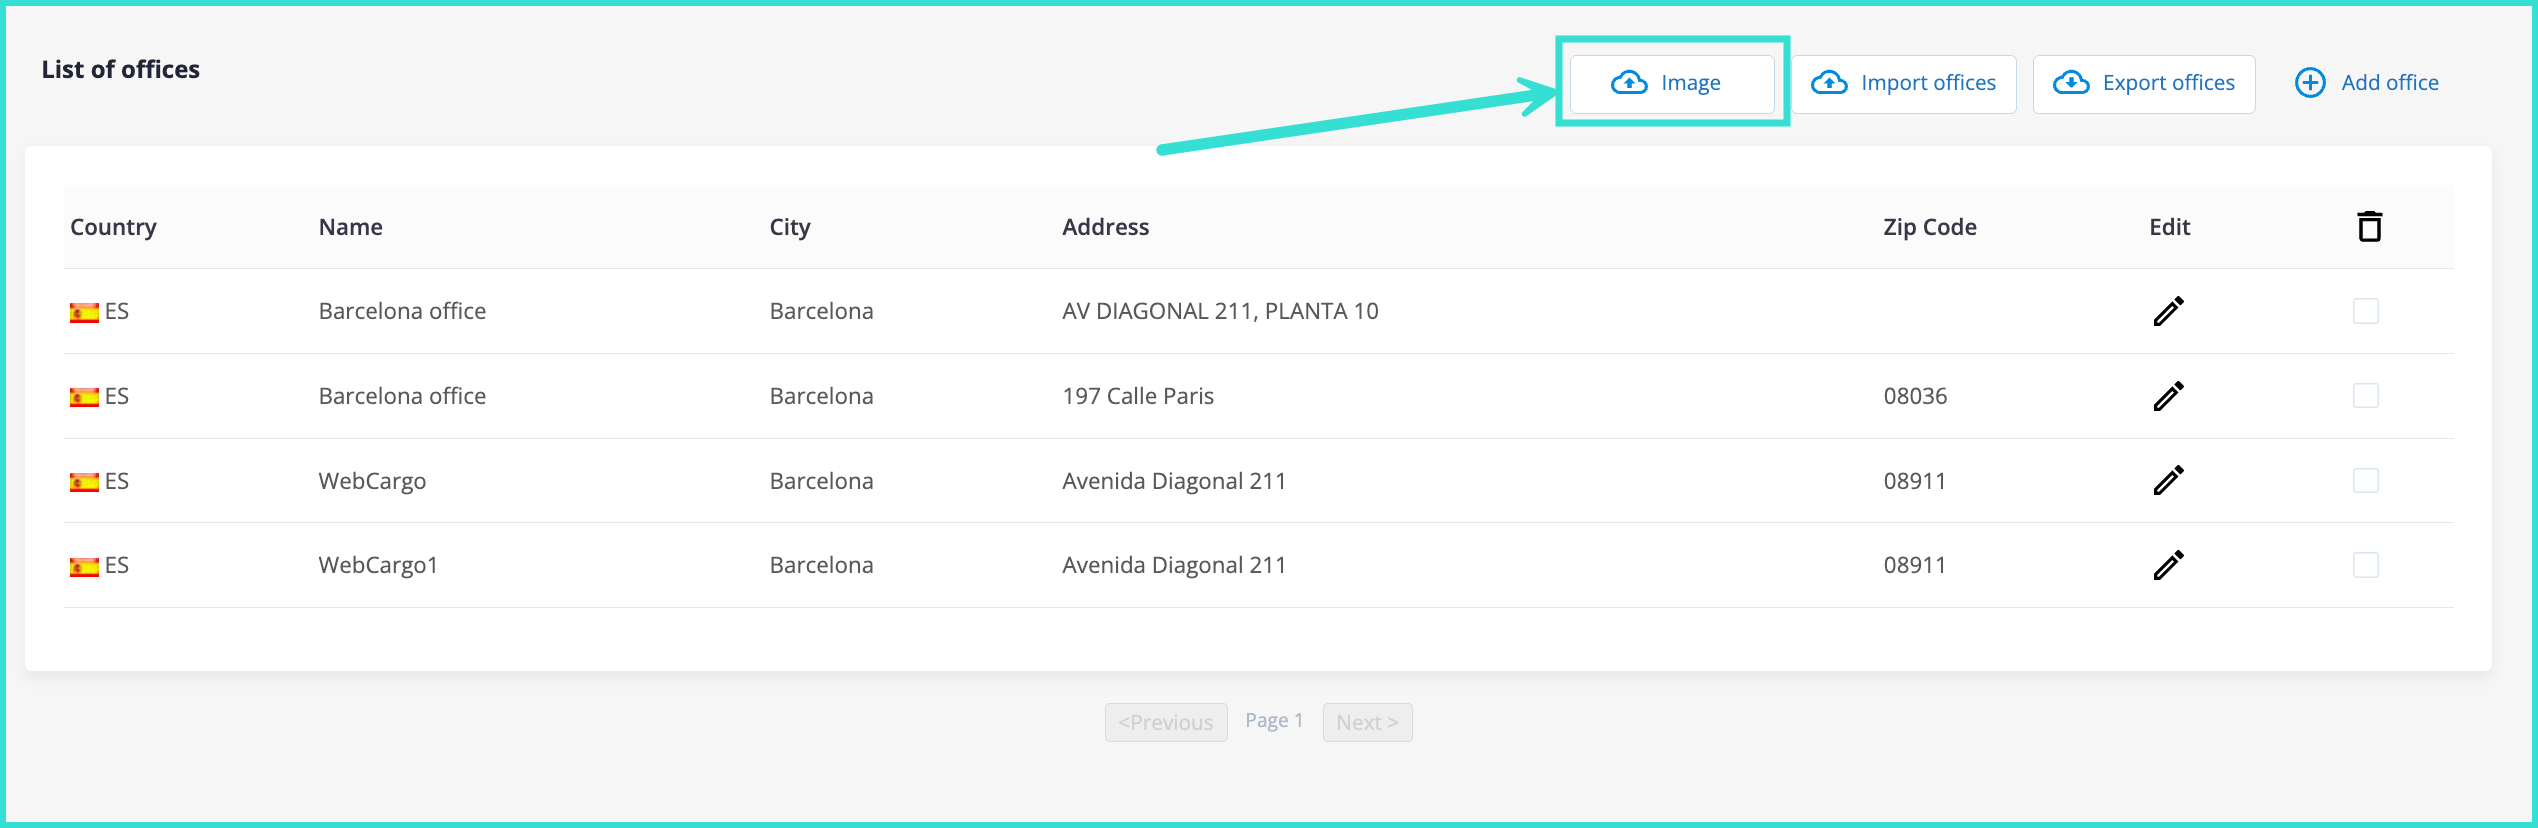Select the checkbox for AV DIAGONAL 211 office
This screenshot has height=828, width=2538.
click(x=2365, y=311)
